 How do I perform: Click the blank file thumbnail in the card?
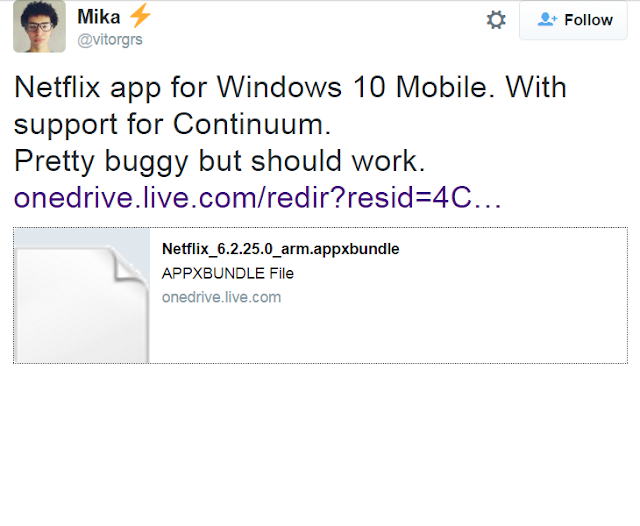pyautogui.click(x=82, y=295)
